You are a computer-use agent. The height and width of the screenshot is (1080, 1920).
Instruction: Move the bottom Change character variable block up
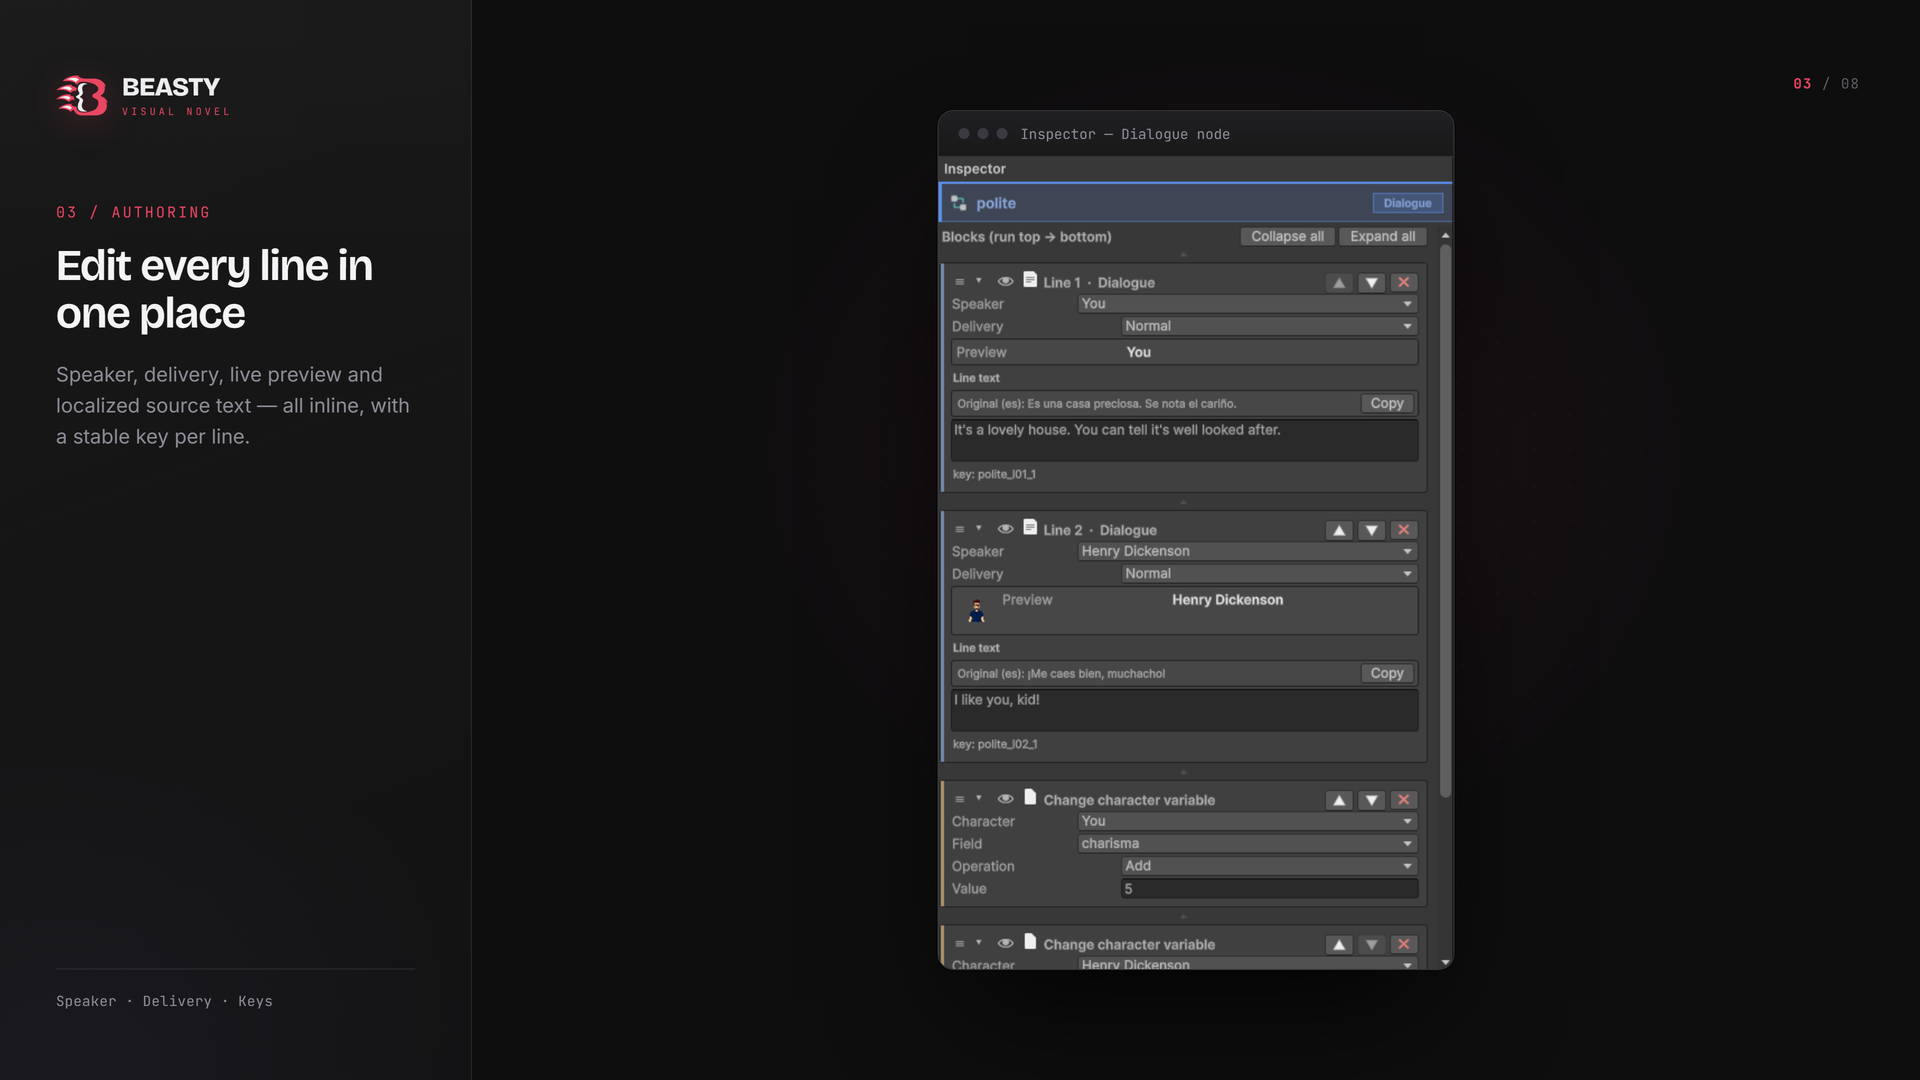[1339, 945]
